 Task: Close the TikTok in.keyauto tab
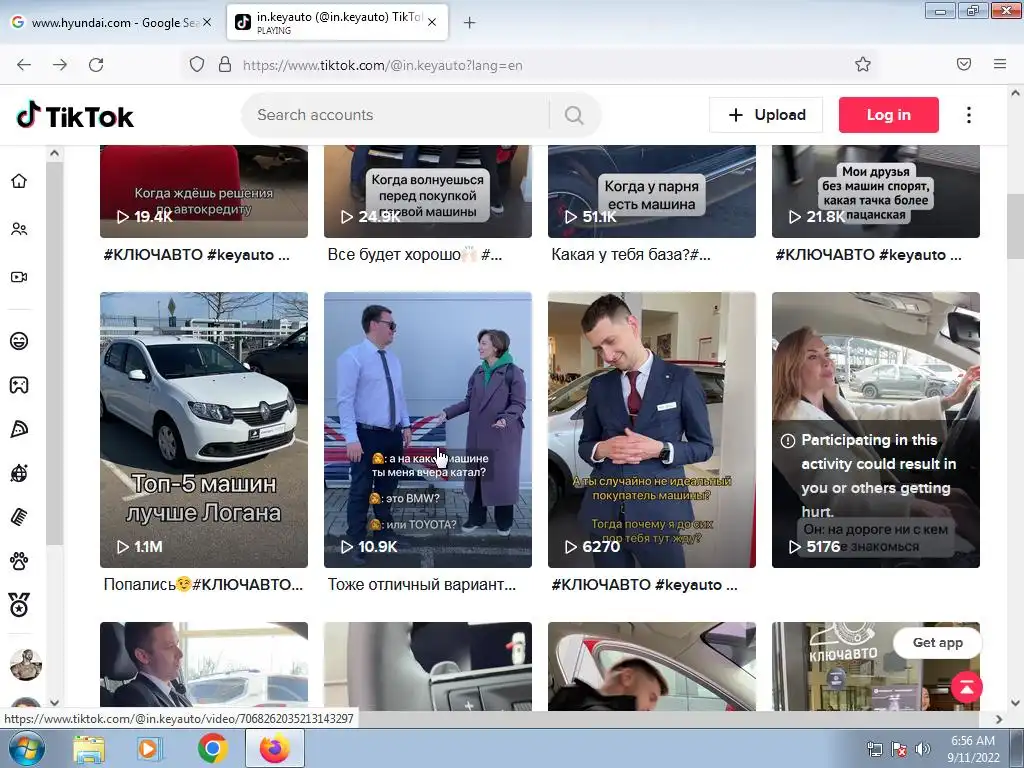click(432, 22)
